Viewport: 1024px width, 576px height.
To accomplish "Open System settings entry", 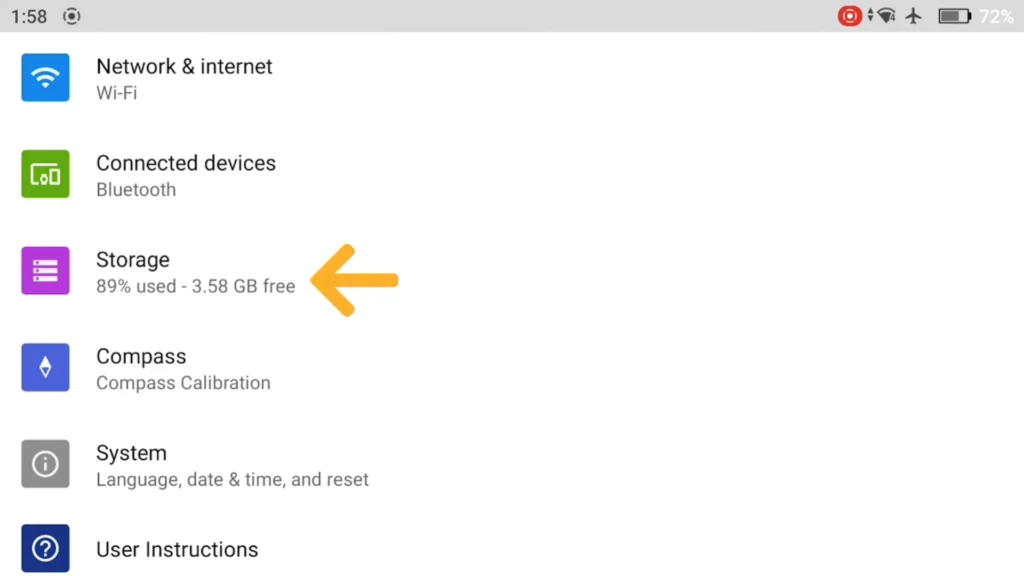I will pos(512,464).
